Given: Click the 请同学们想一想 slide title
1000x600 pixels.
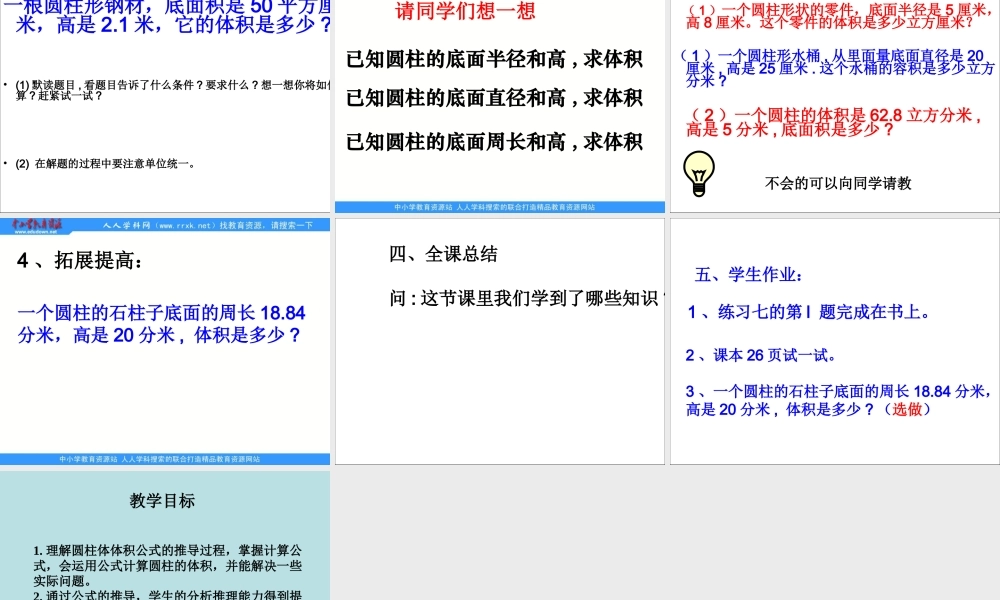Looking at the screenshot, I should click(x=465, y=12).
